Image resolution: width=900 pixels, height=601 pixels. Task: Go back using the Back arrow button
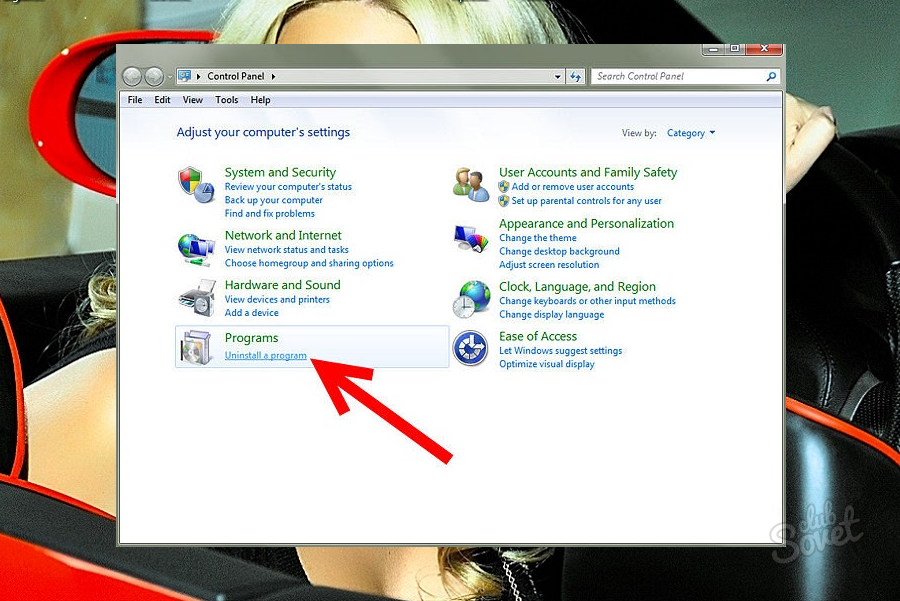pos(133,76)
